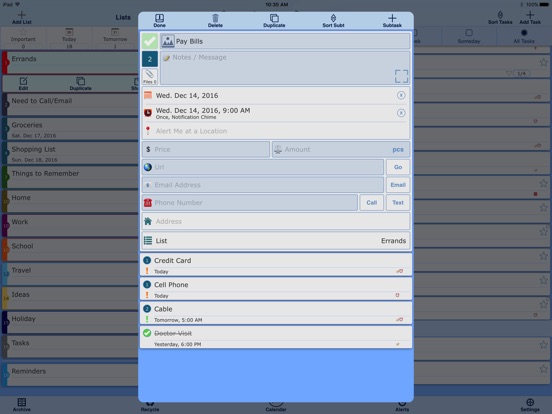Open the priority 2 selector box
552x414 pixels.
click(150, 59)
